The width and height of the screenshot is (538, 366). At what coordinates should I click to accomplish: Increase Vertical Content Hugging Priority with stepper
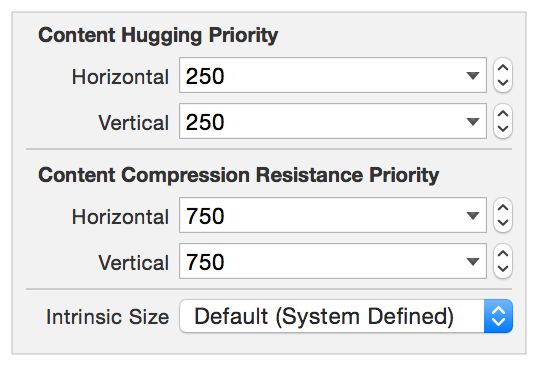coord(503,114)
